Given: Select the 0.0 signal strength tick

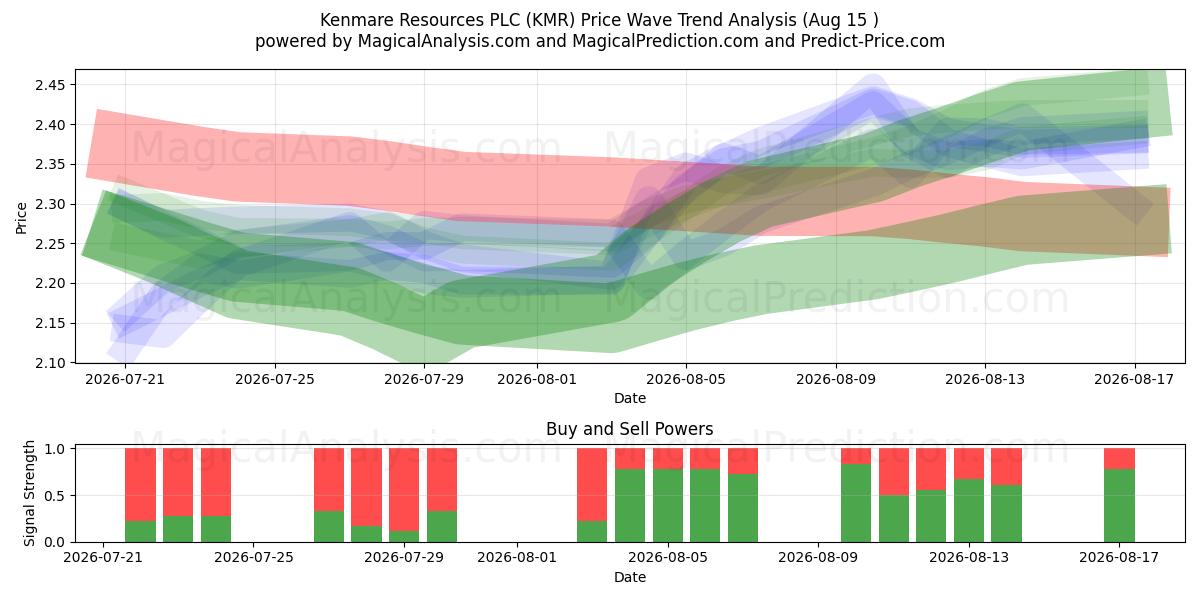Looking at the screenshot, I should (x=56, y=542).
